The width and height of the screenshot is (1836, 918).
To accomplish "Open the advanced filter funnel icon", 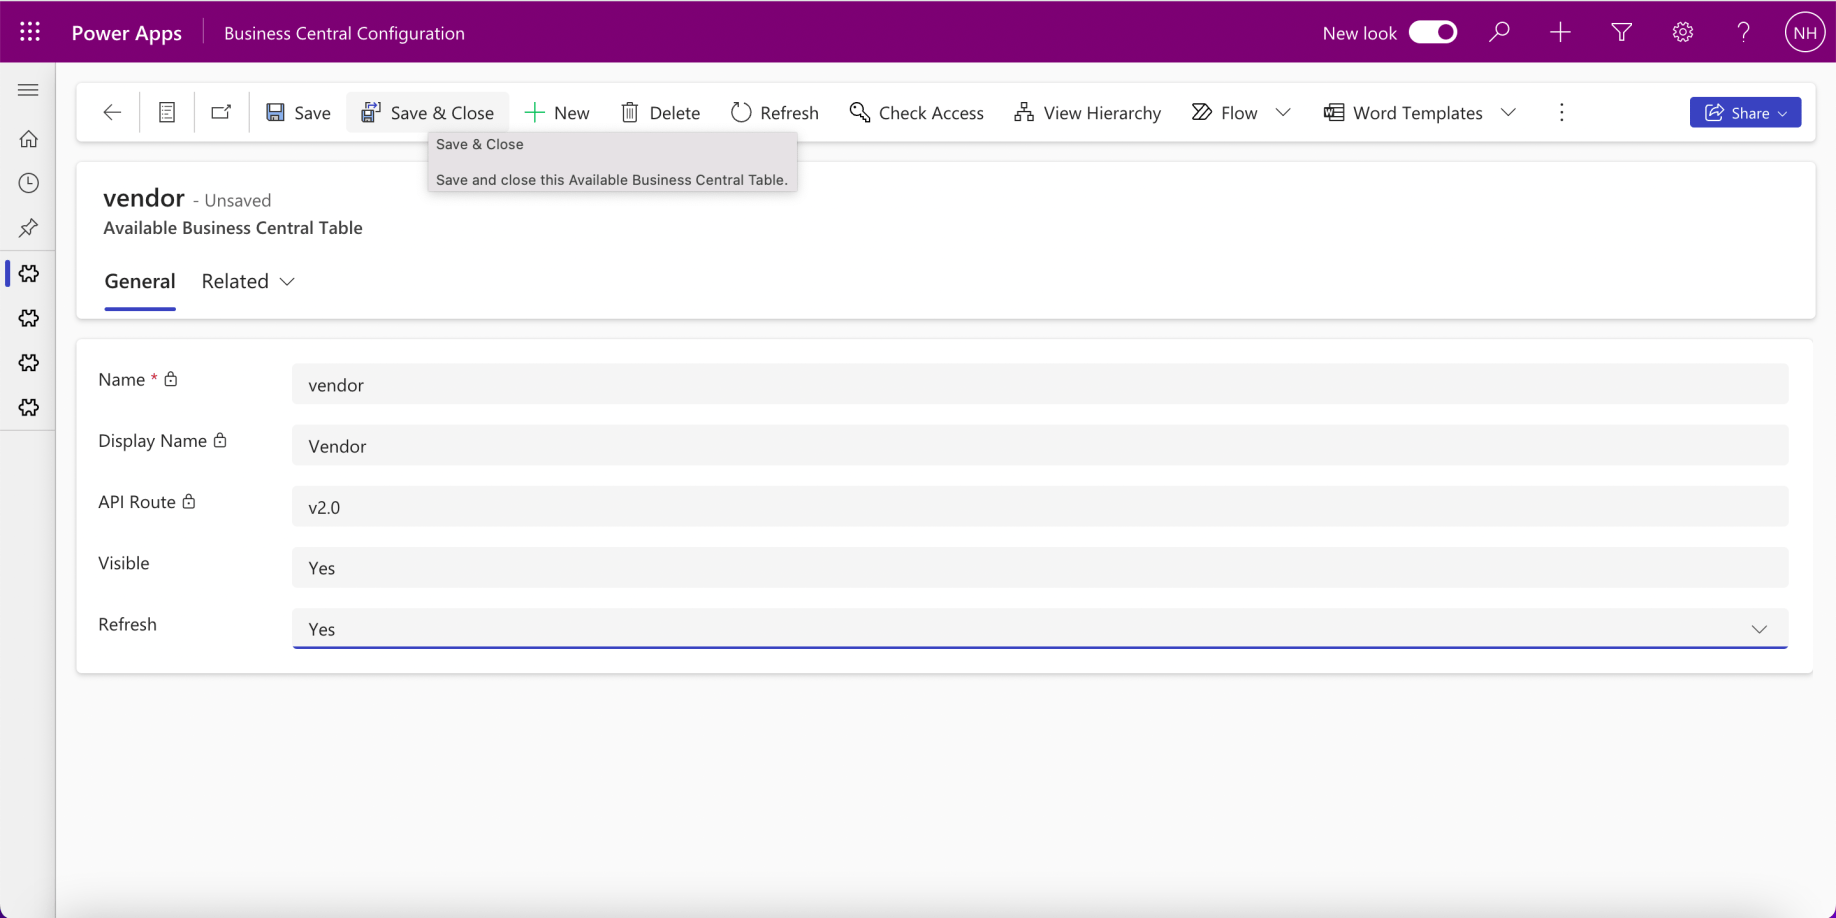I will pyautogui.click(x=1621, y=32).
